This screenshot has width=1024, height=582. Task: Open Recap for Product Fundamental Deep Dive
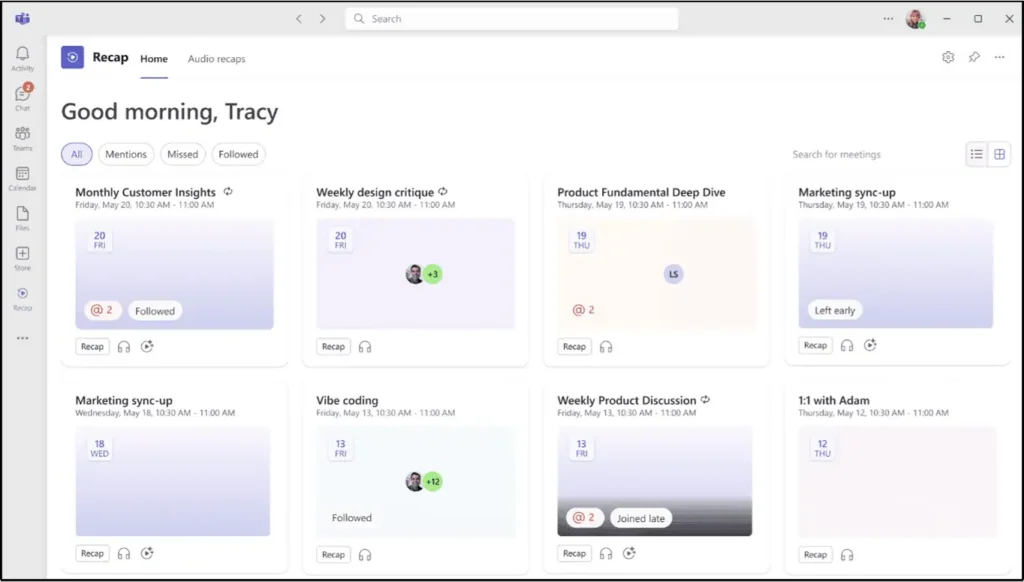click(574, 347)
